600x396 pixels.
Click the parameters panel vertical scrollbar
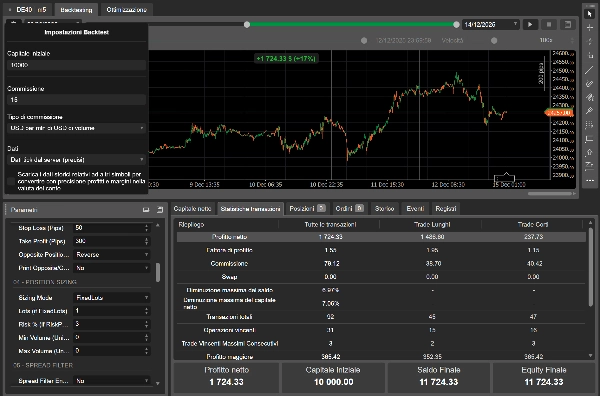pos(158,272)
